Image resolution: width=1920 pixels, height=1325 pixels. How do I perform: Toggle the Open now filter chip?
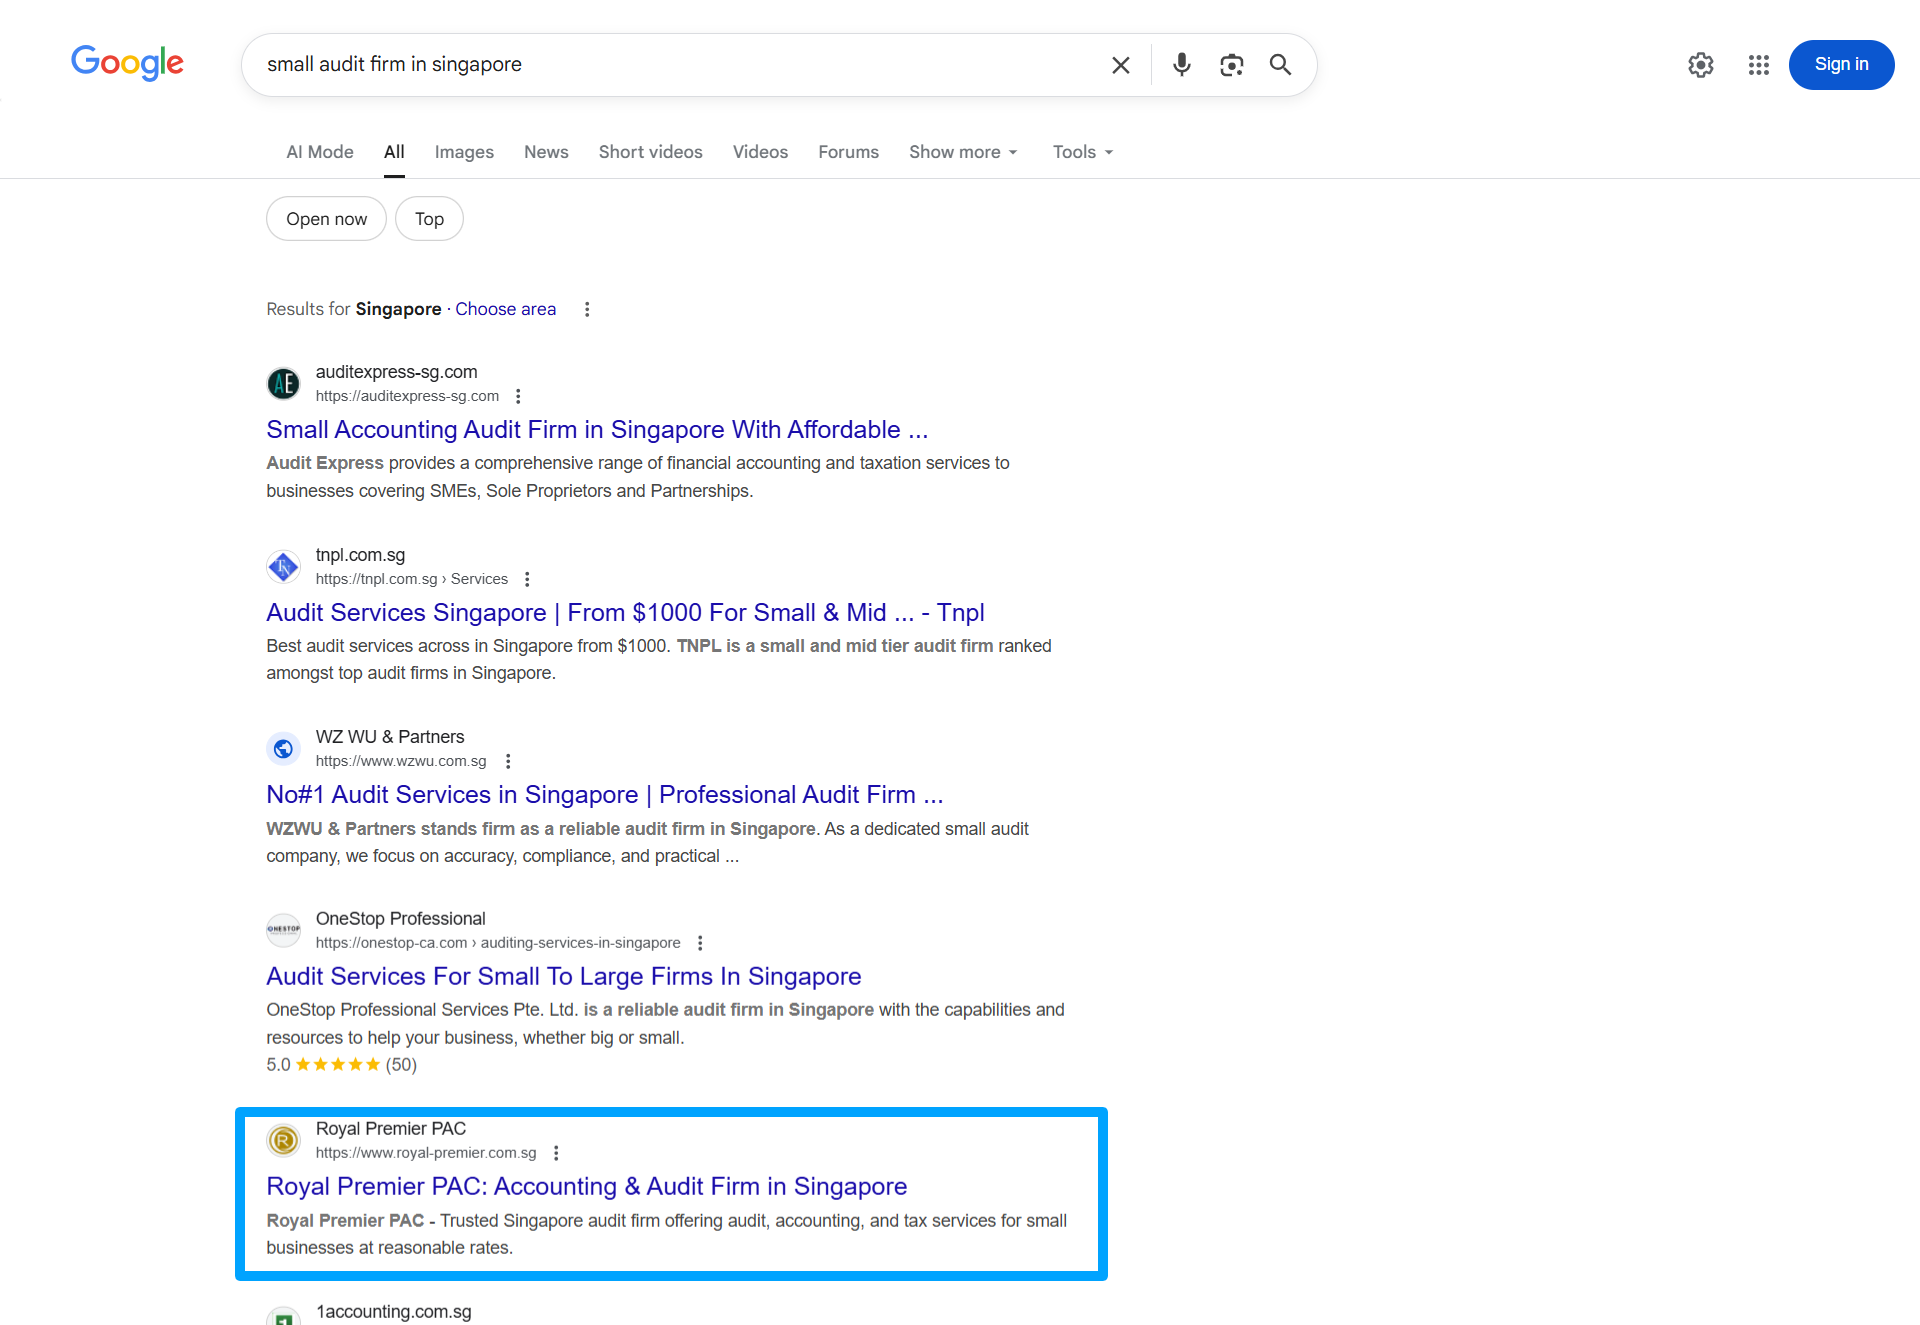326,219
